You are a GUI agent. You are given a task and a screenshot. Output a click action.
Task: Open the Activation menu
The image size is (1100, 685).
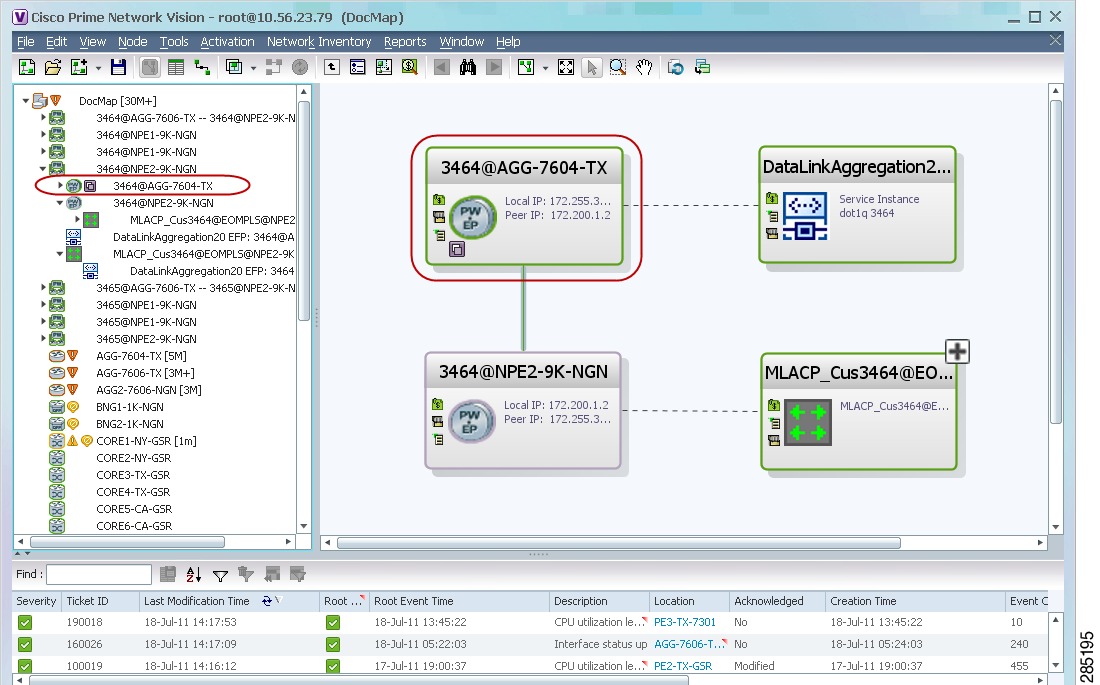point(227,42)
